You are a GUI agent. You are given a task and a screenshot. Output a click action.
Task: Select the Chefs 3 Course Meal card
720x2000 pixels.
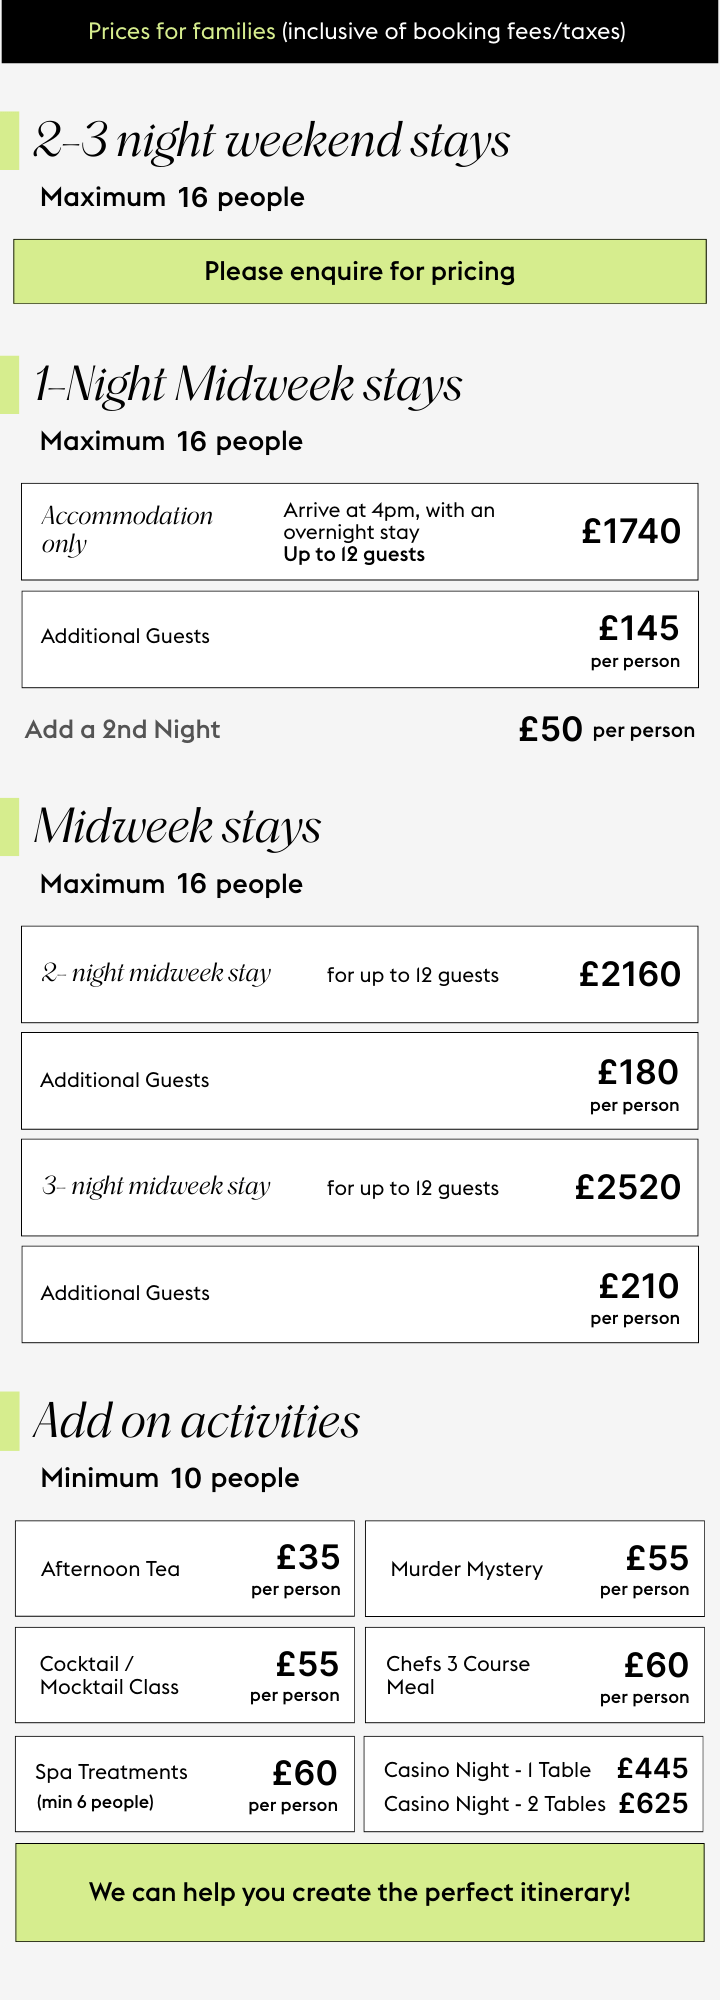(535, 1675)
